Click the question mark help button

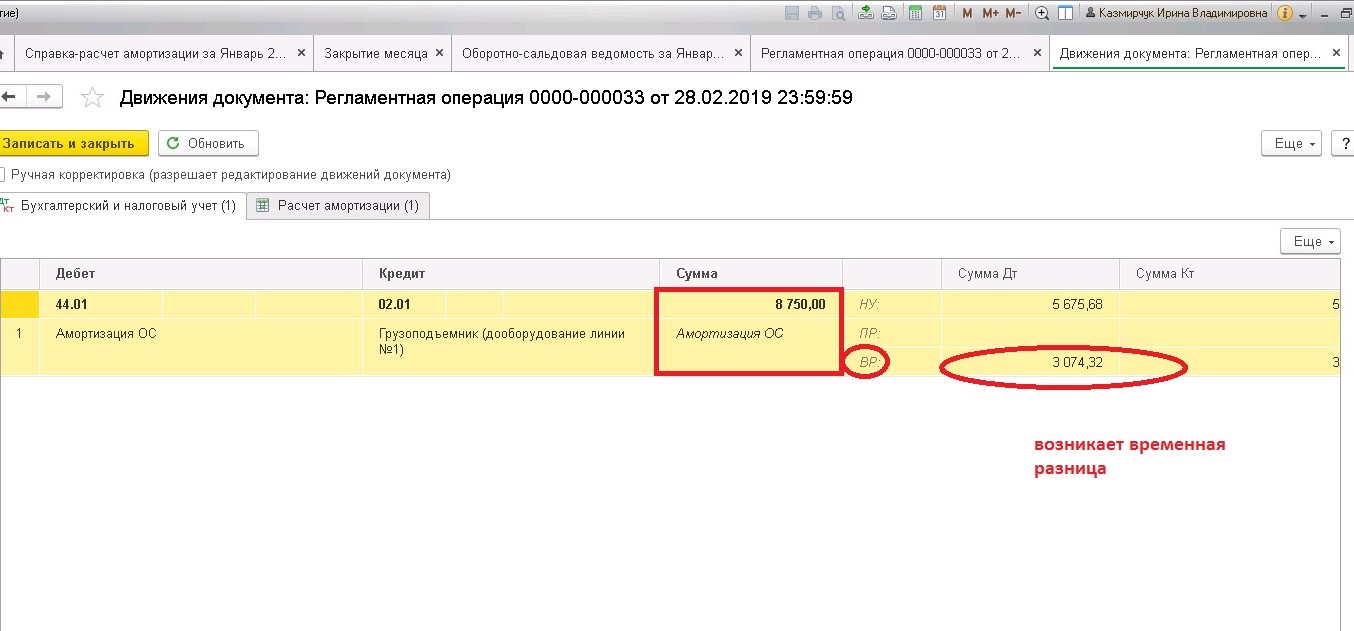[1342, 143]
